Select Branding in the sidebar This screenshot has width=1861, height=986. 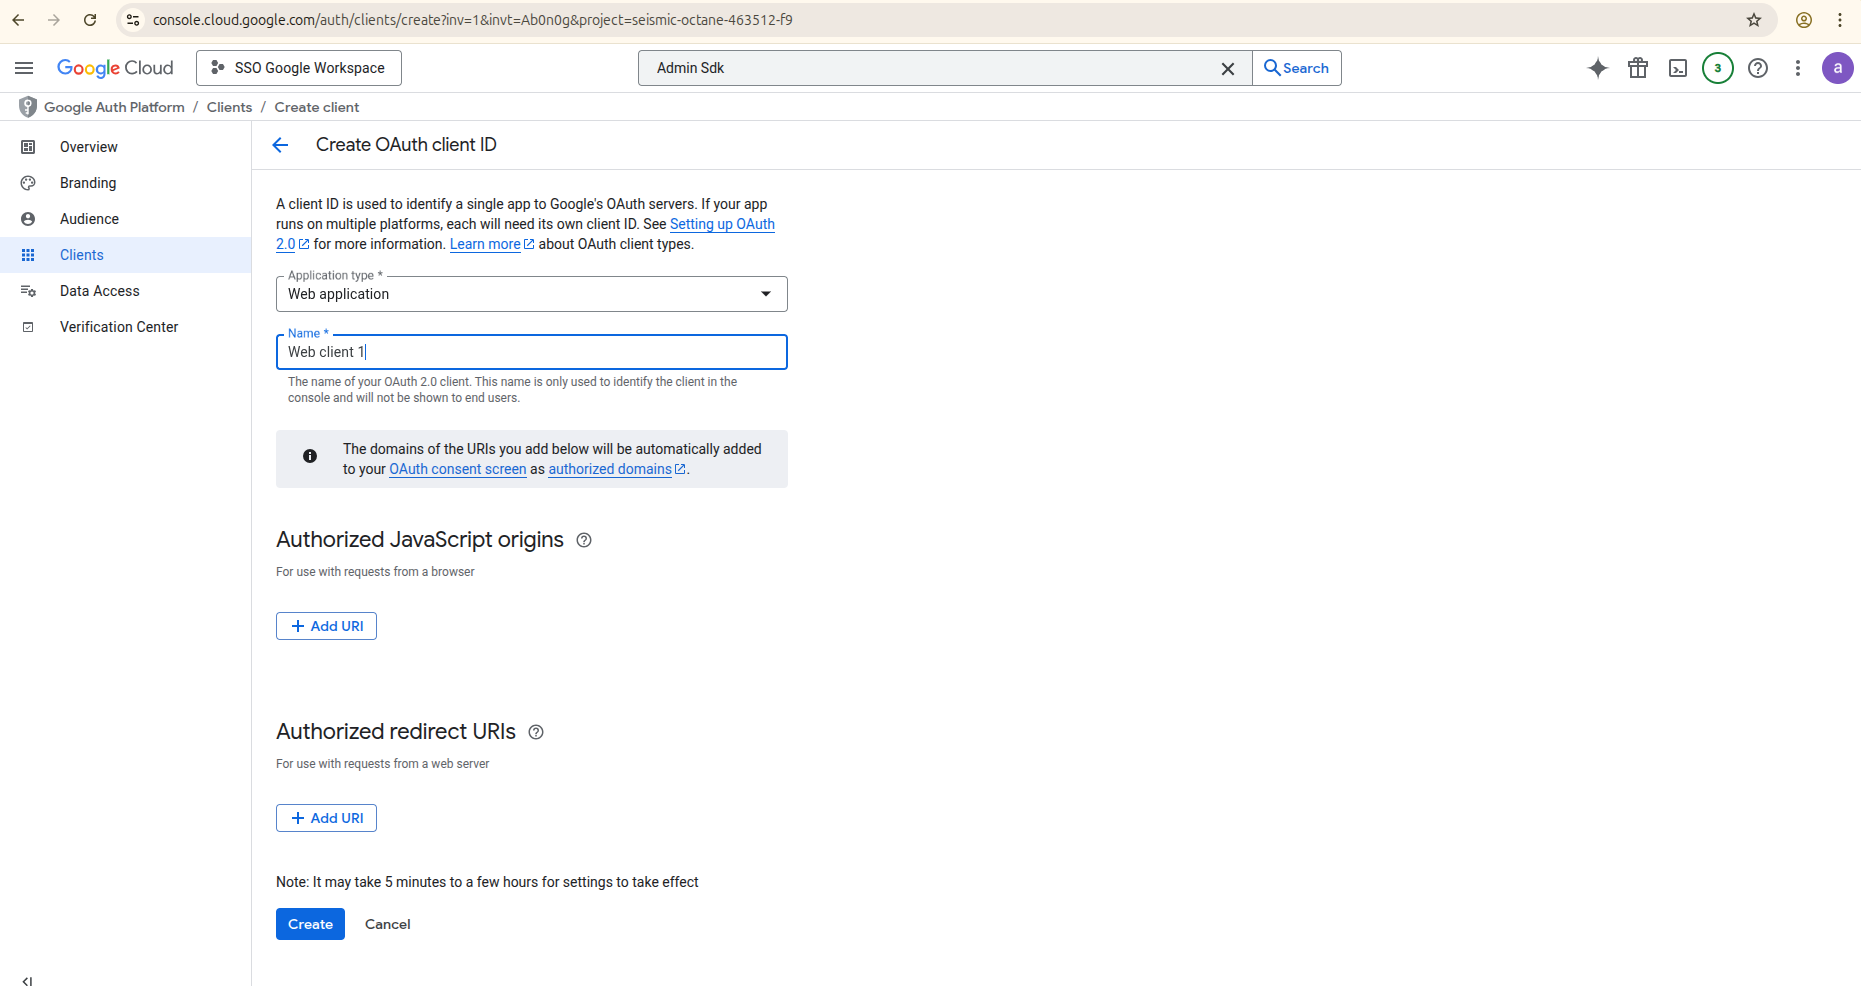(x=88, y=183)
